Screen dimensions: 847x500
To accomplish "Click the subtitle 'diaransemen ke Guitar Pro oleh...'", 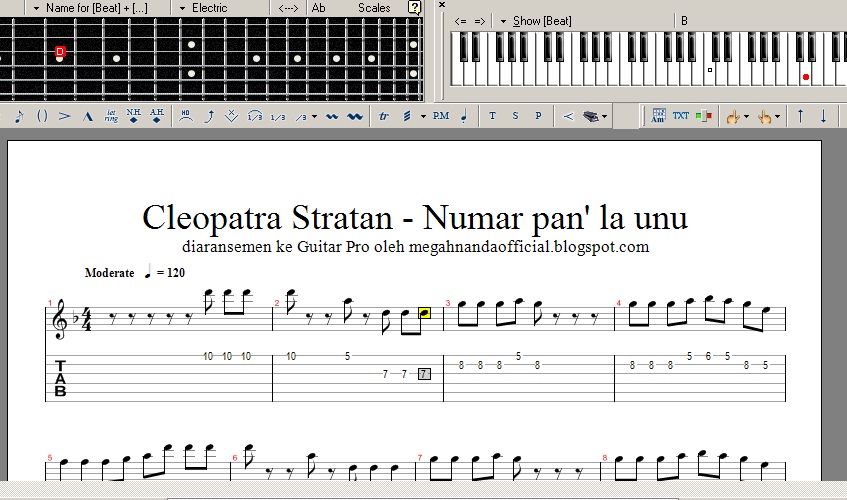I will point(415,247).
